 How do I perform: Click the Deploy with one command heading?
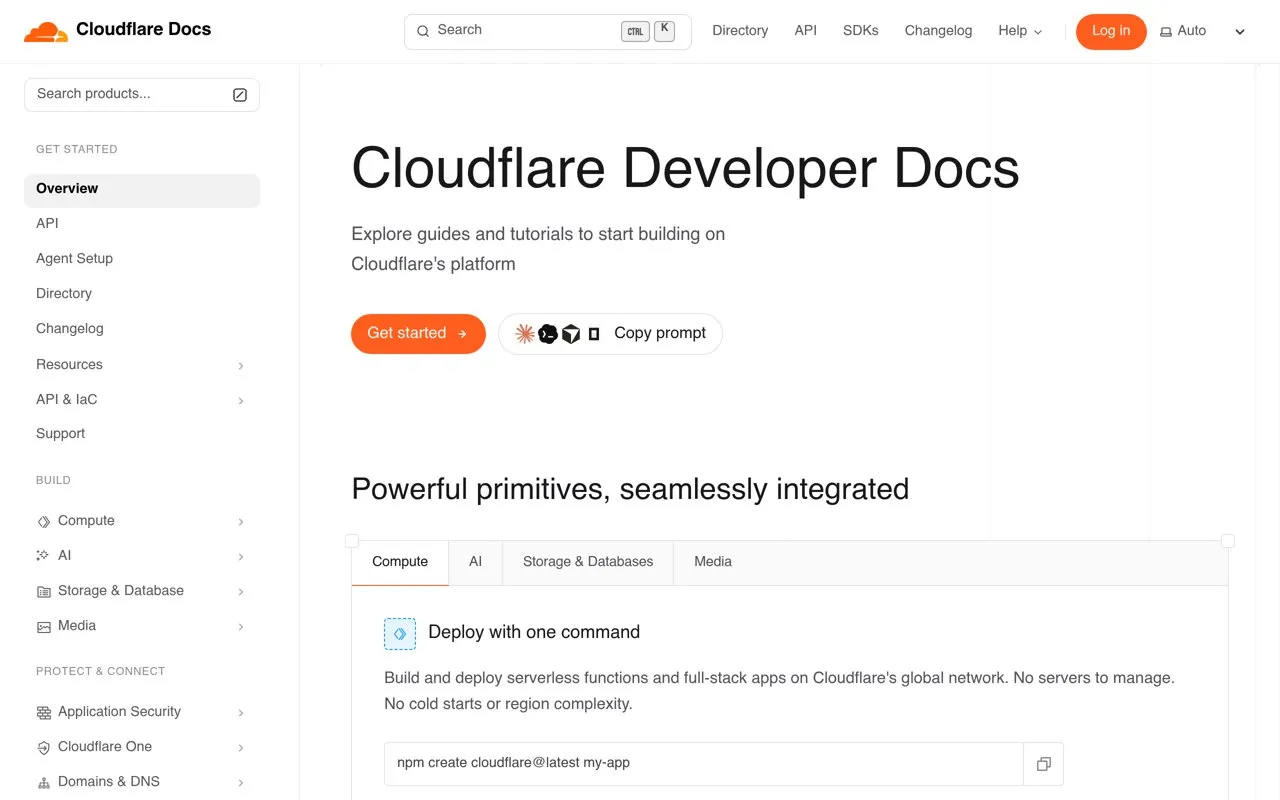tap(534, 633)
